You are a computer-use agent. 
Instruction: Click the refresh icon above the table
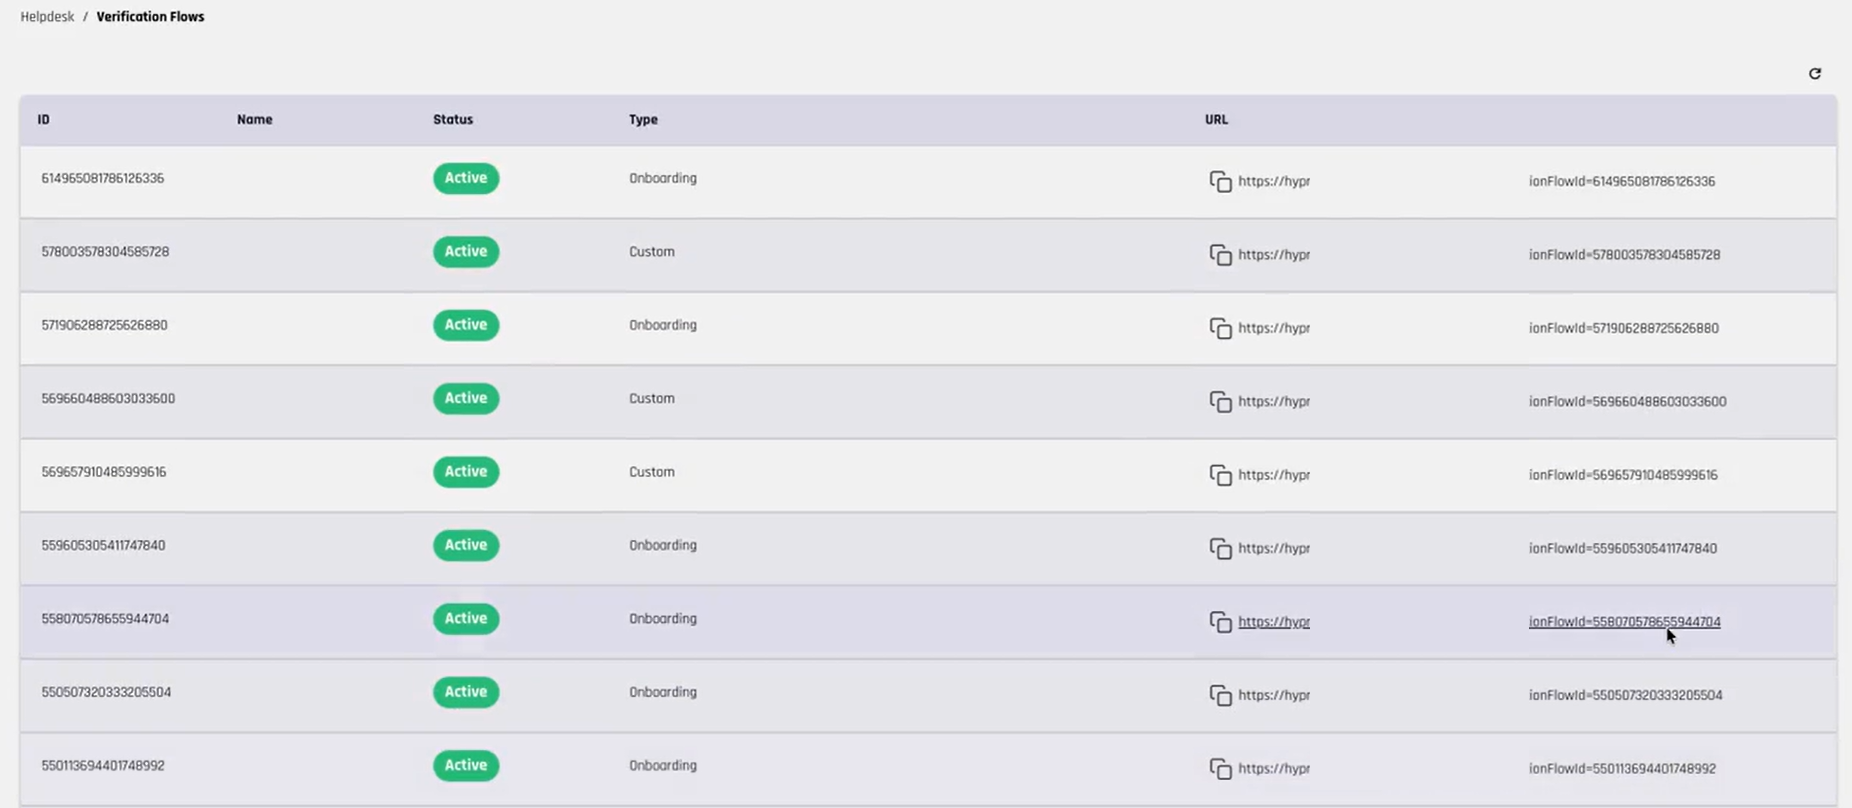pos(1815,73)
